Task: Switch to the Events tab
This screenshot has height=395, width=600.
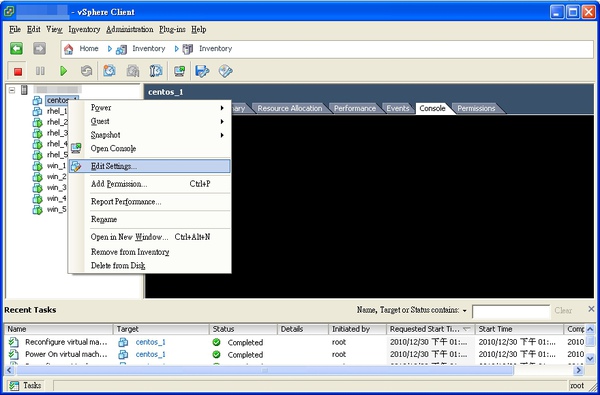Action: tap(398, 108)
